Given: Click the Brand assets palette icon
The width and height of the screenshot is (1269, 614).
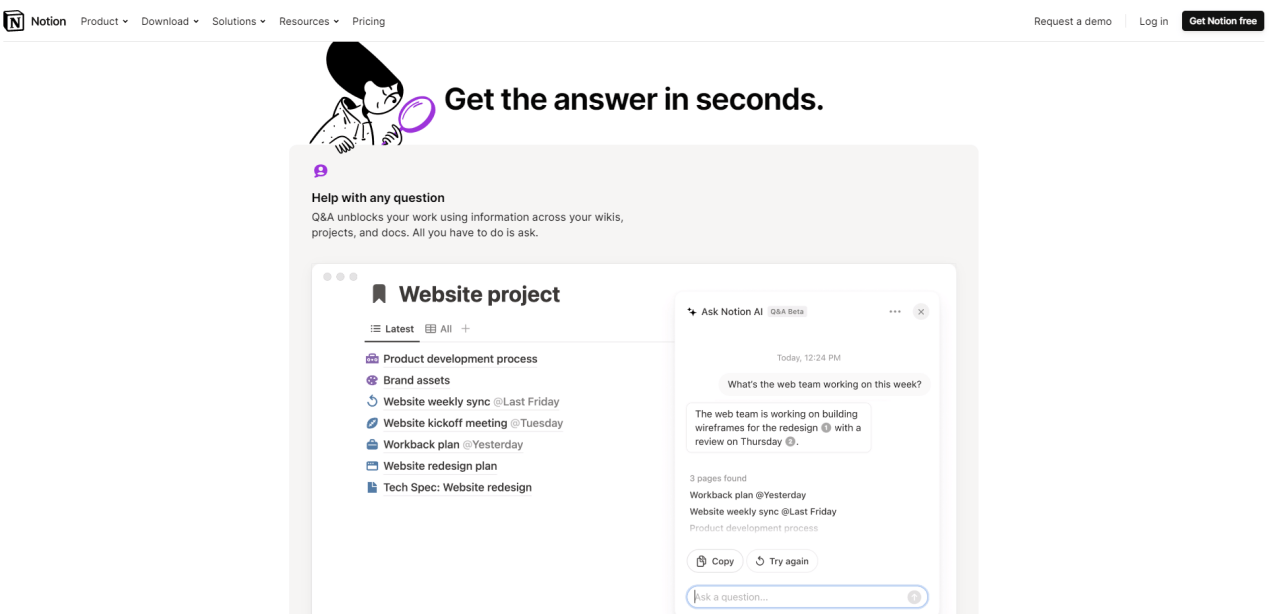Looking at the screenshot, I should coord(372,380).
